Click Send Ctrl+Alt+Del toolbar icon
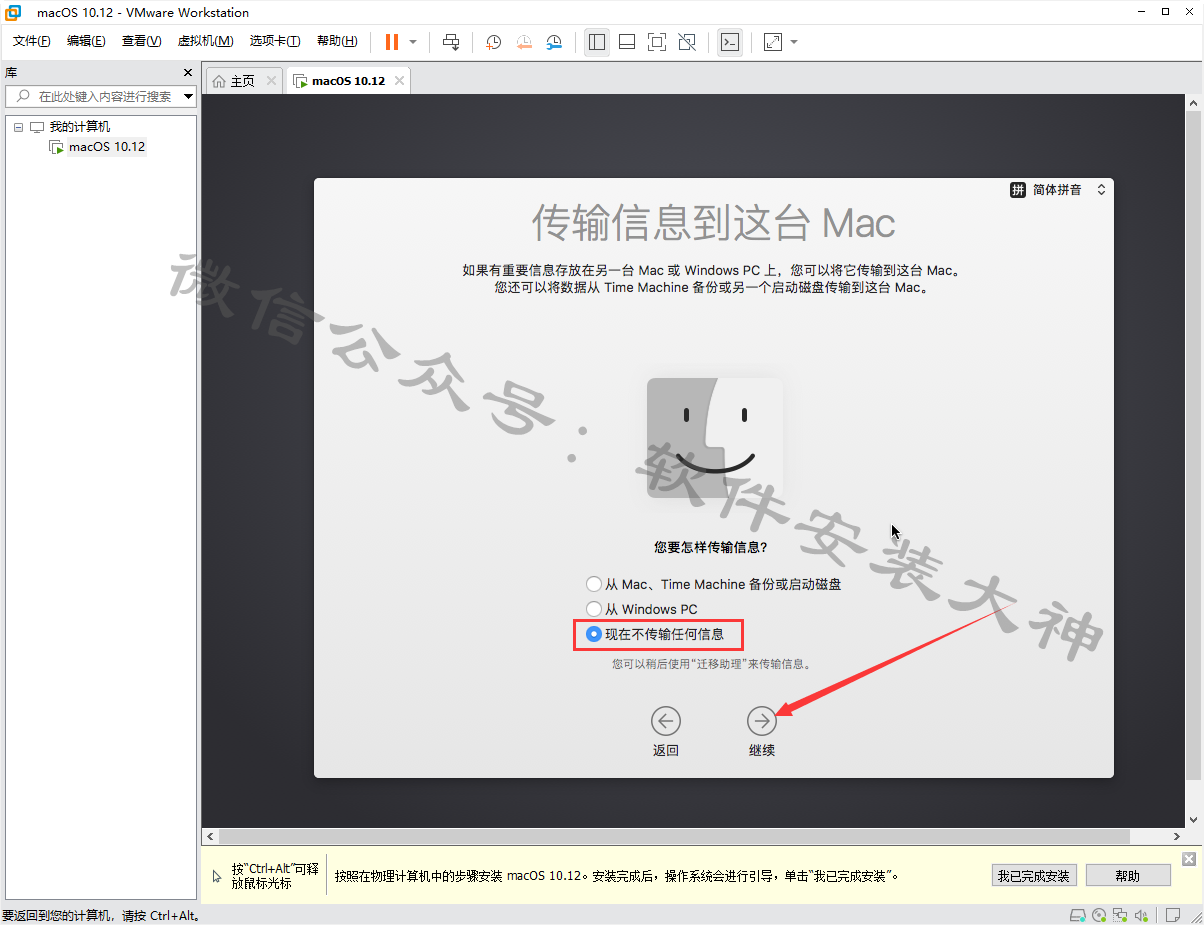 pyautogui.click(x=451, y=42)
